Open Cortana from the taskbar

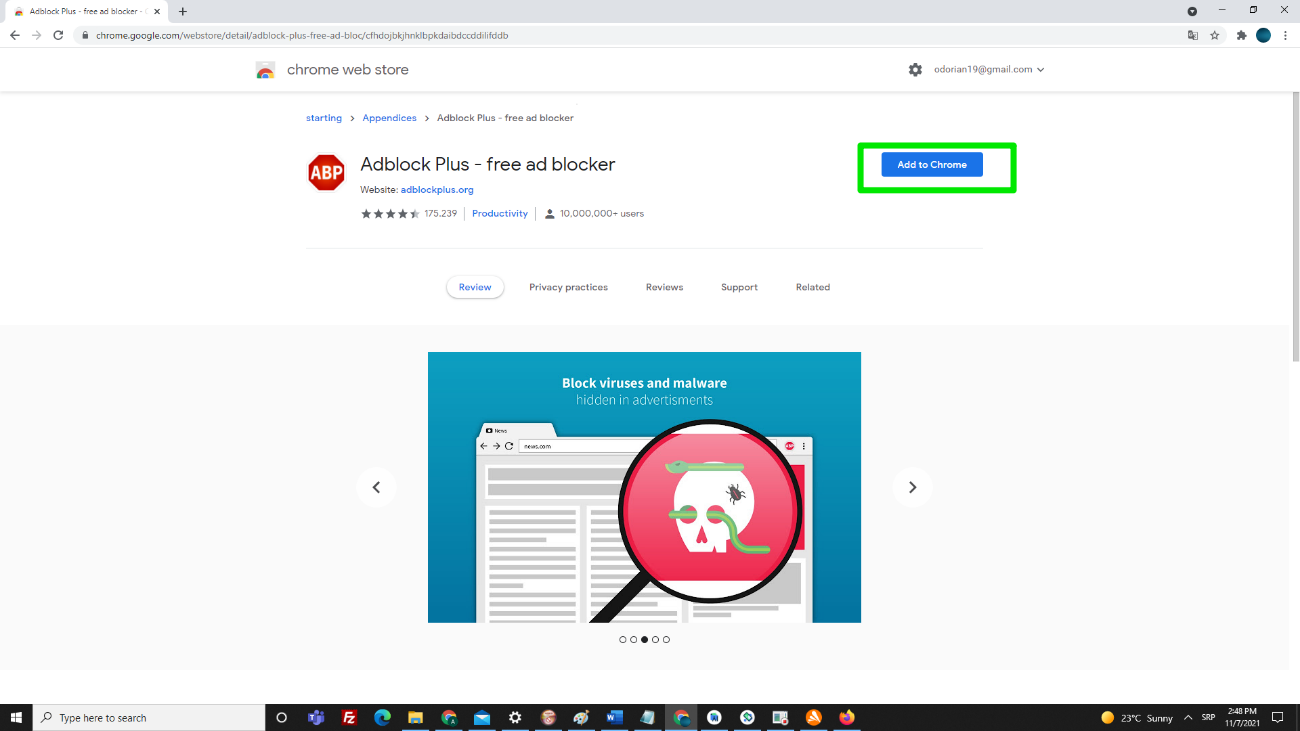tap(282, 718)
